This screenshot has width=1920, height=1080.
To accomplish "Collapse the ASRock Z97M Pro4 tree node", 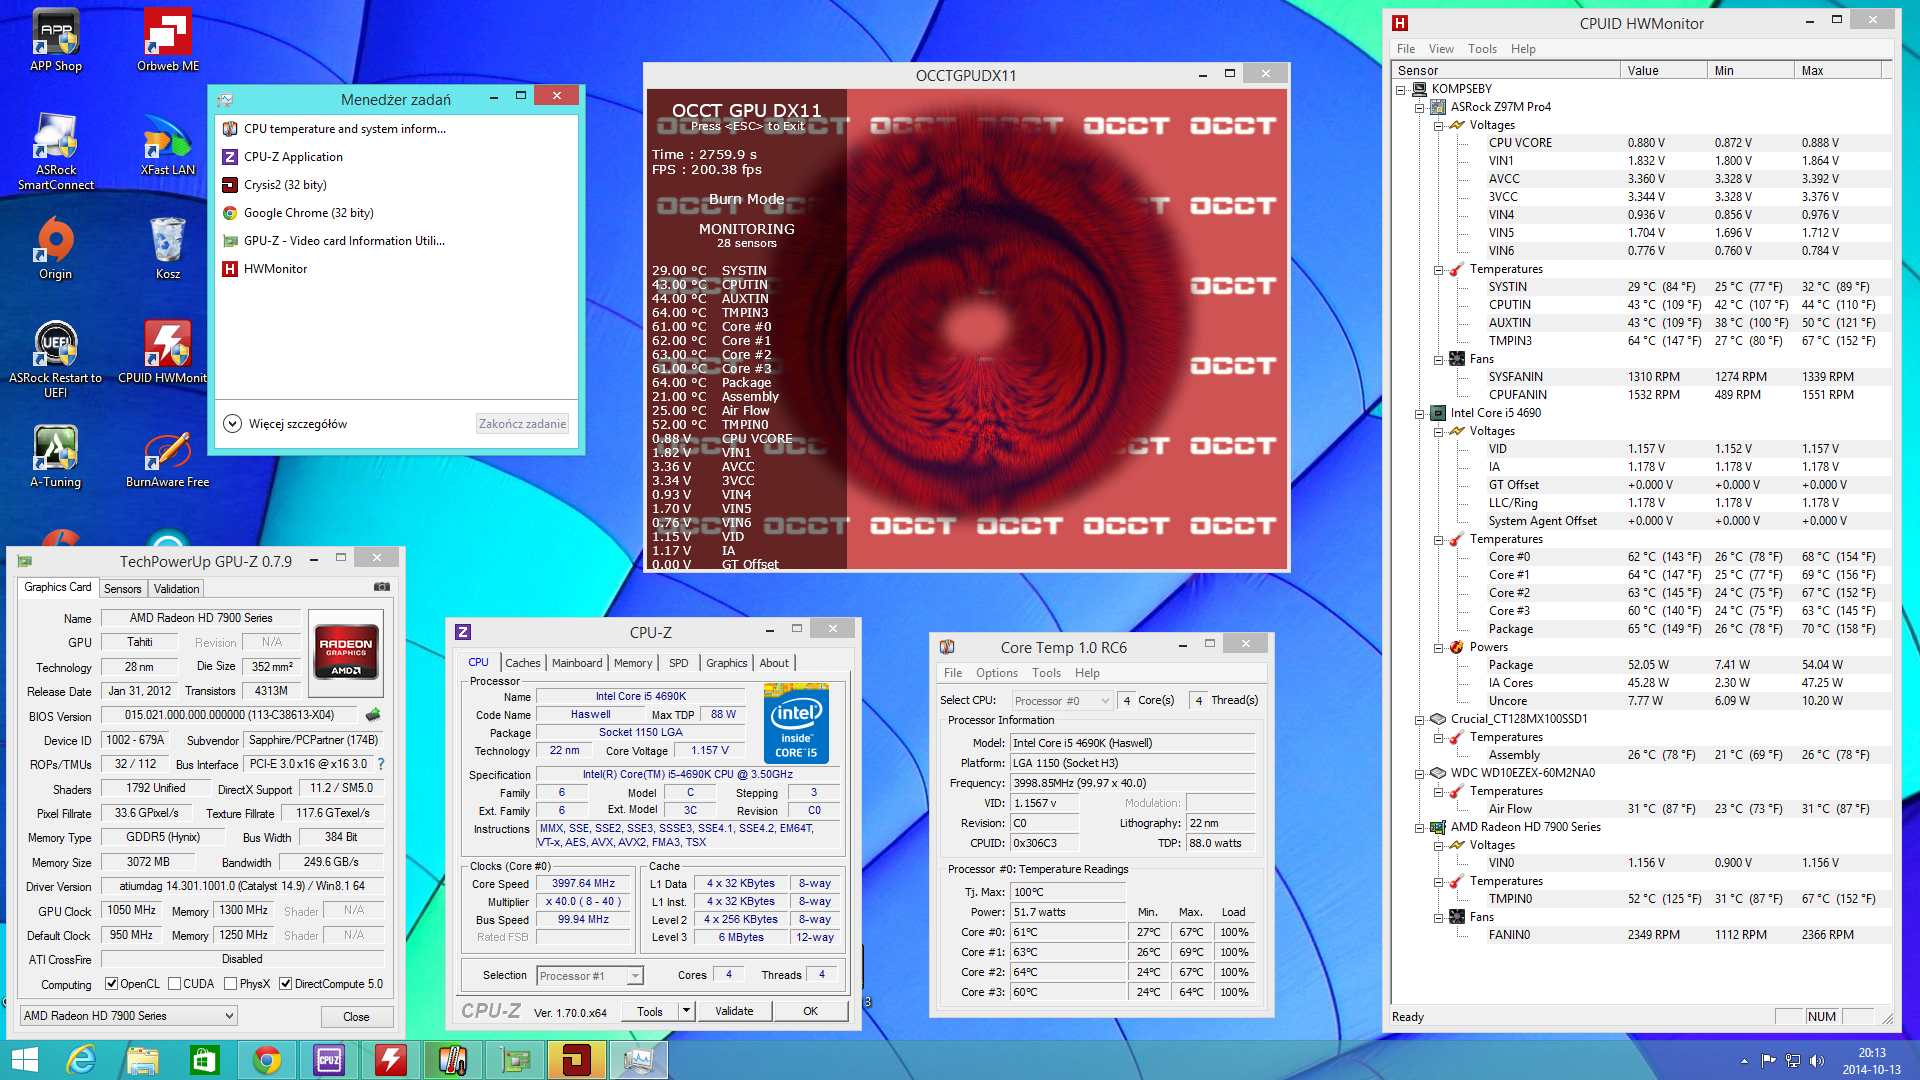I will (1419, 108).
